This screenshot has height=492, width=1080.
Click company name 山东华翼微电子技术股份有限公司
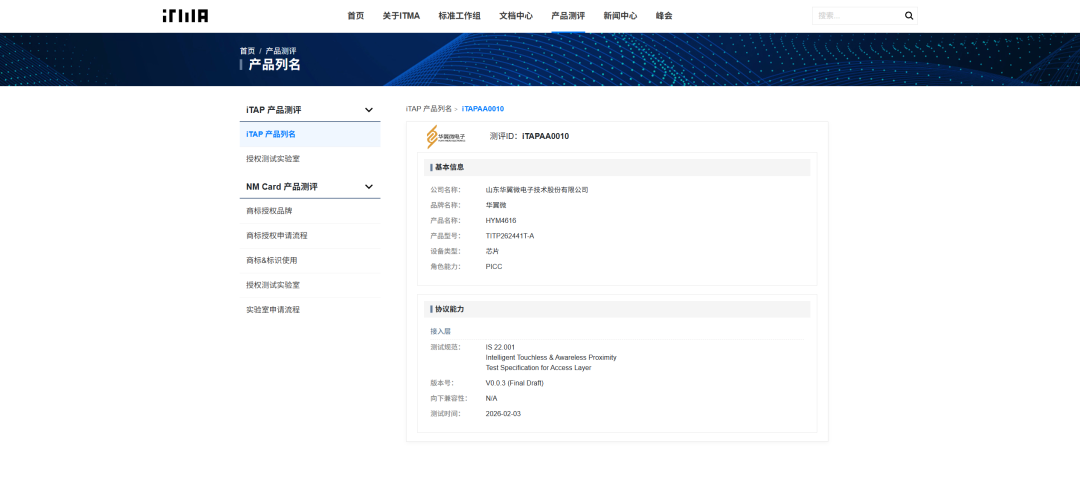coord(537,189)
